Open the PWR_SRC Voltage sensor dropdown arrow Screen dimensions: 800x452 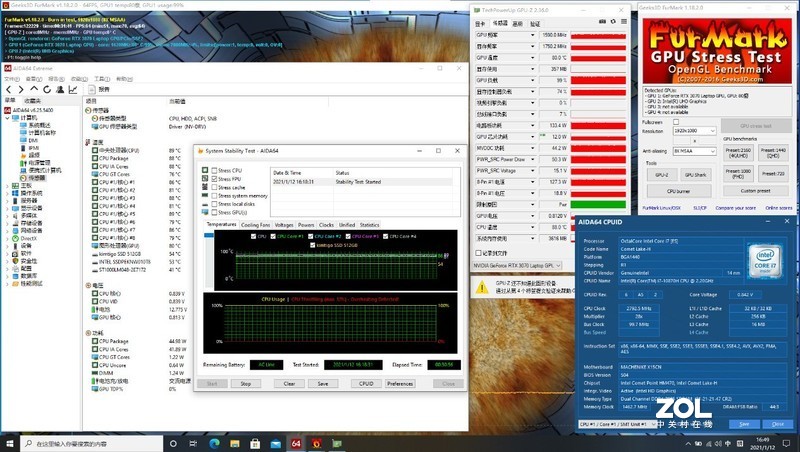pos(533,171)
